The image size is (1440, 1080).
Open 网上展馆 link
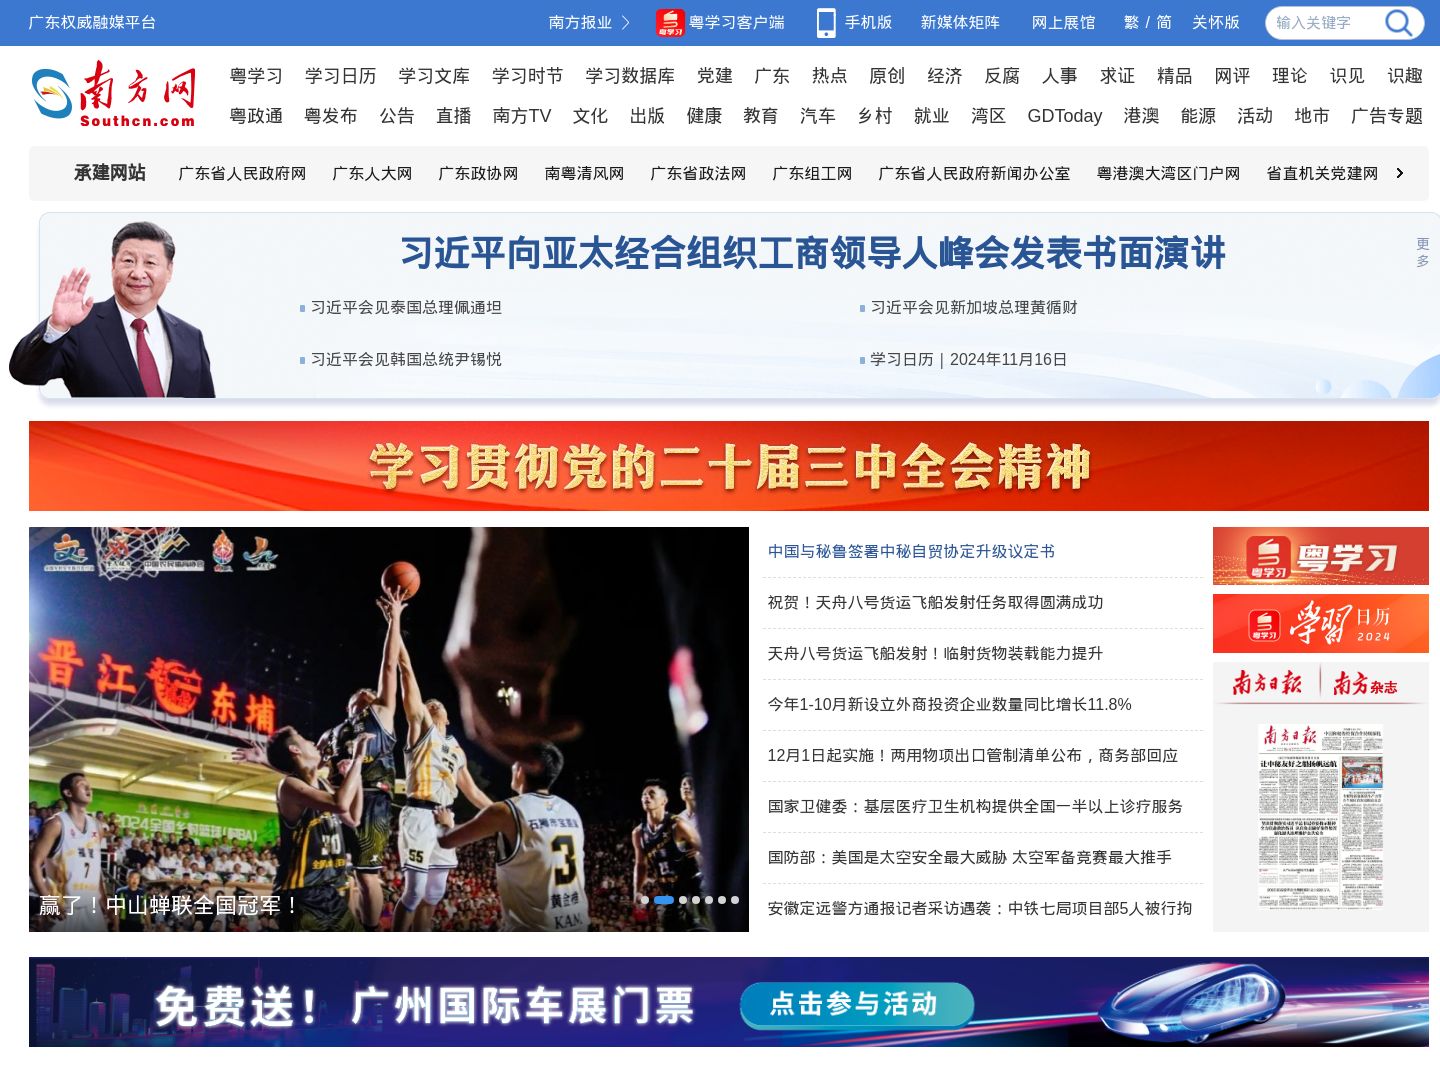click(x=1063, y=22)
